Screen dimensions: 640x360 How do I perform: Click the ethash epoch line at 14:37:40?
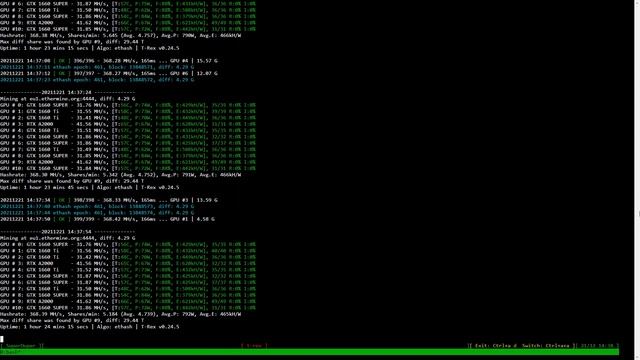(97, 207)
